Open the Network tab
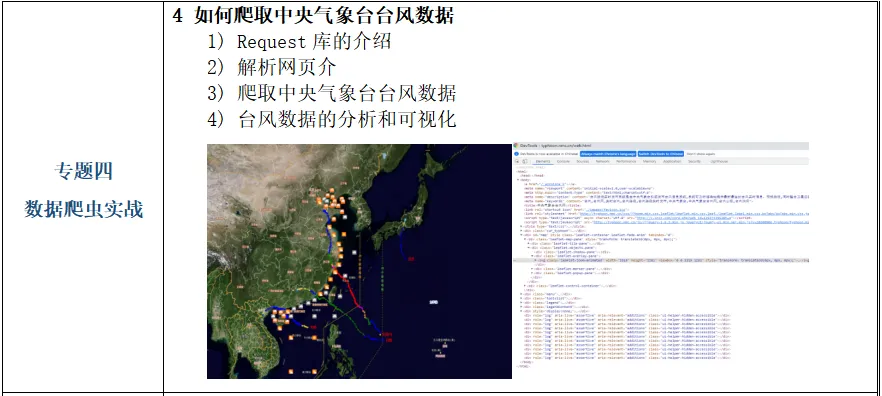 pyautogui.click(x=602, y=161)
